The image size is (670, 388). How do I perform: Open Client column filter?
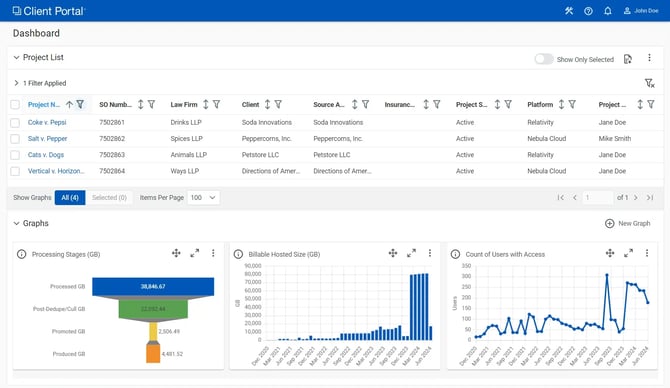tap(278, 104)
